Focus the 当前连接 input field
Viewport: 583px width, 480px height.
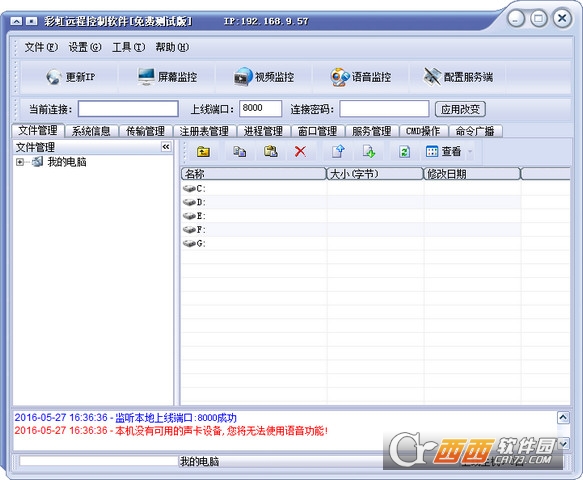pos(128,109)
